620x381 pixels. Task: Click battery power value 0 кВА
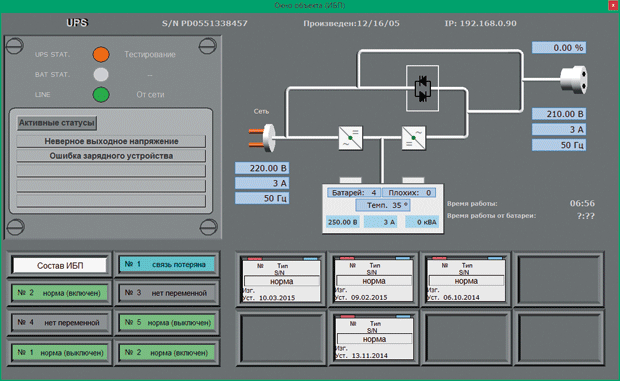pyautogui.click(x=422, y=222)
